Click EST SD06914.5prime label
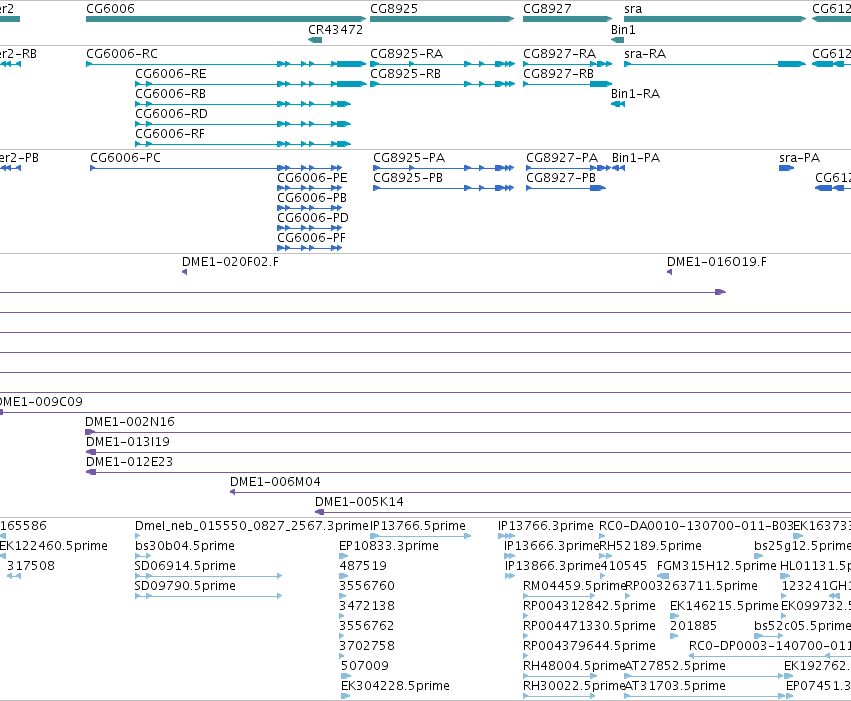The height and width of the screenshot is (701, 851). click(185, 566)
